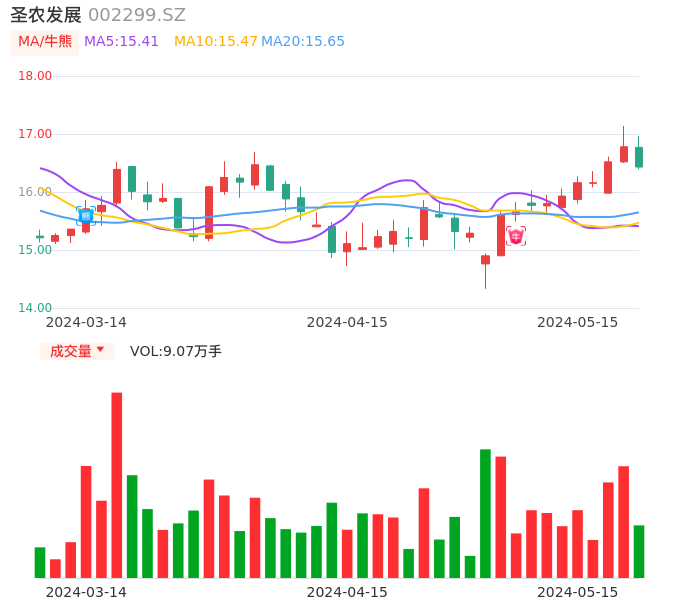
Task: Click the highest red candlestick near 17.00
Action: coord(624,154)
